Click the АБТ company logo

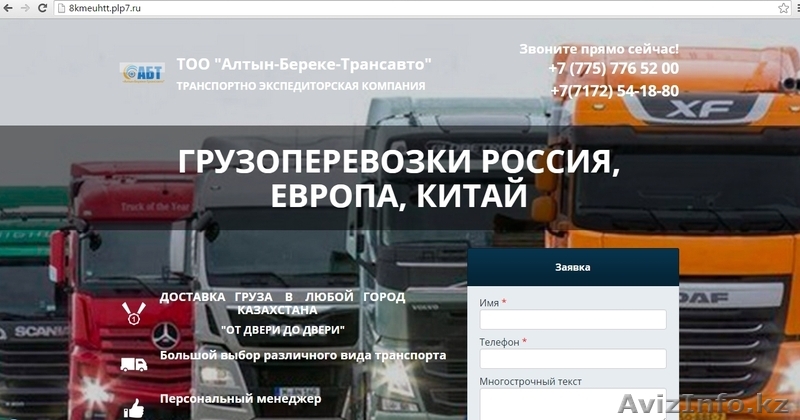tap(142, 72)
